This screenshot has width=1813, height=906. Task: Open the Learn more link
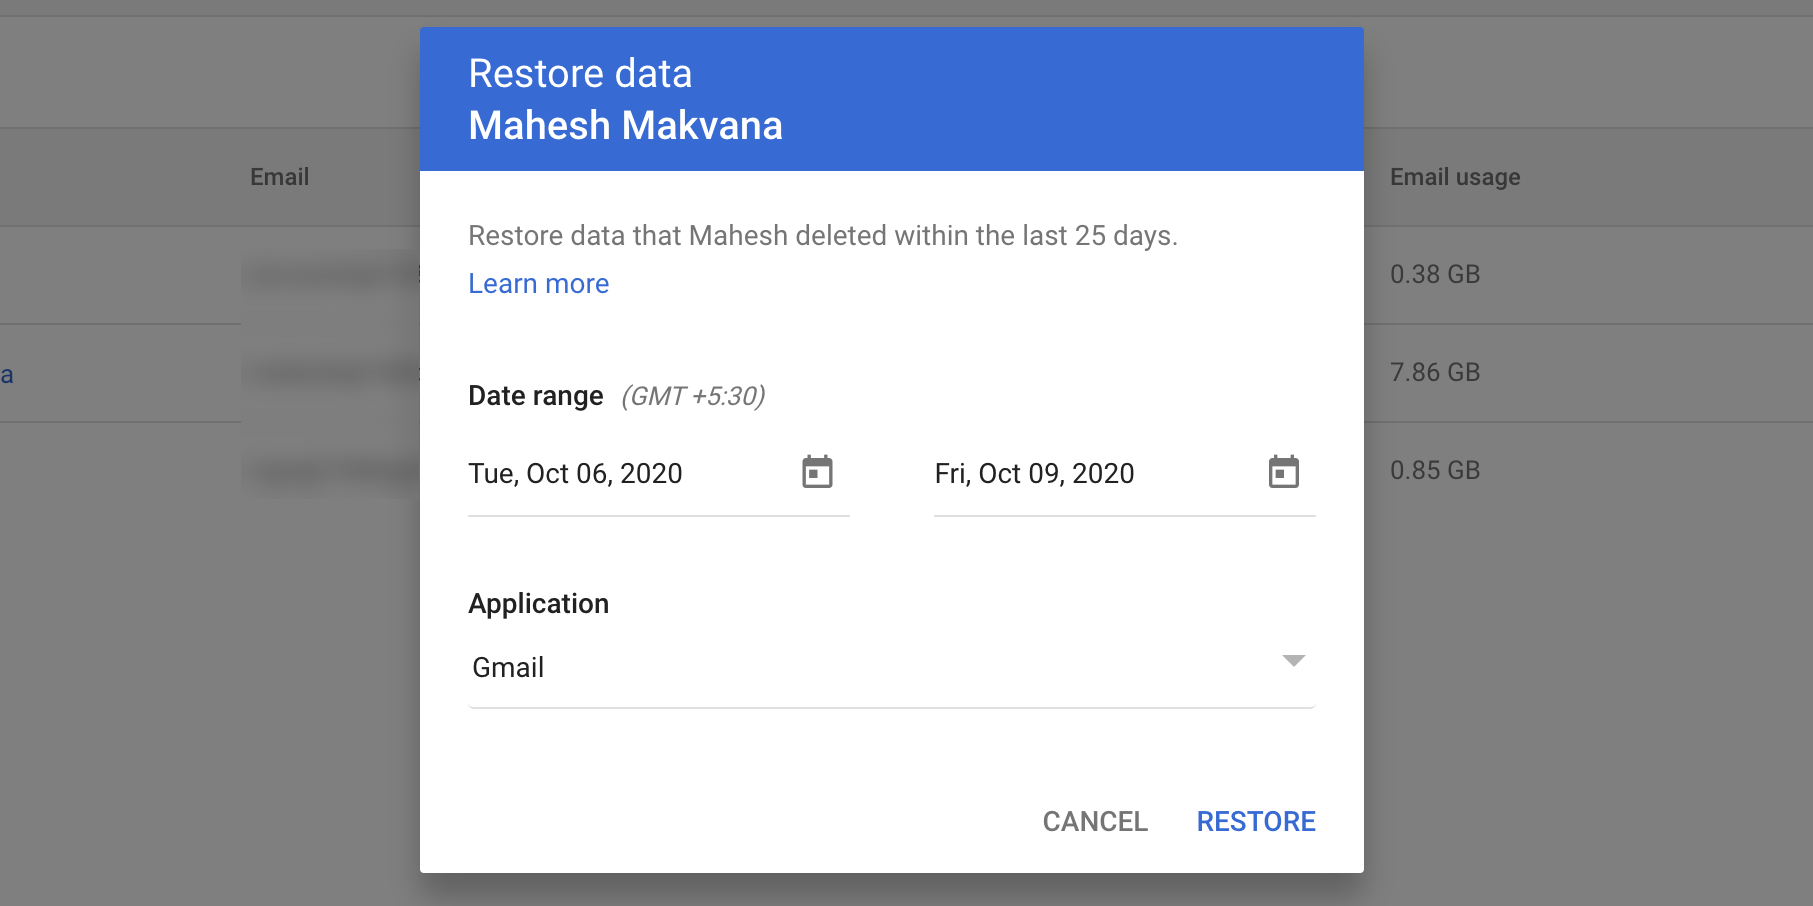(x=538, y=283)
